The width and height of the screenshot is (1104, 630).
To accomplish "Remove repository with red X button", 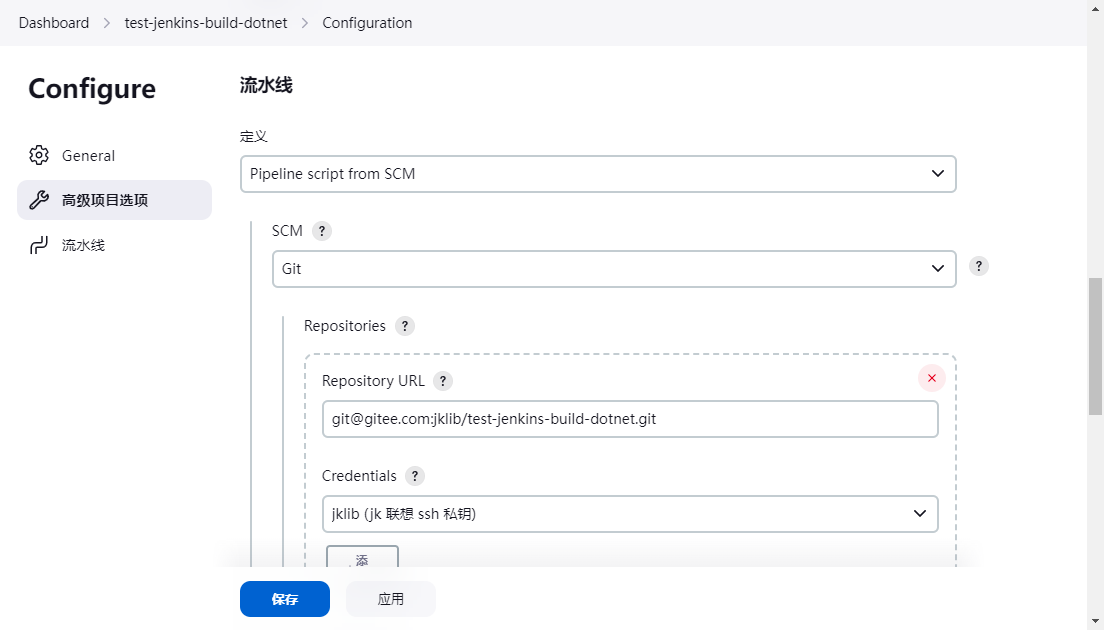I will coord(932,378).
